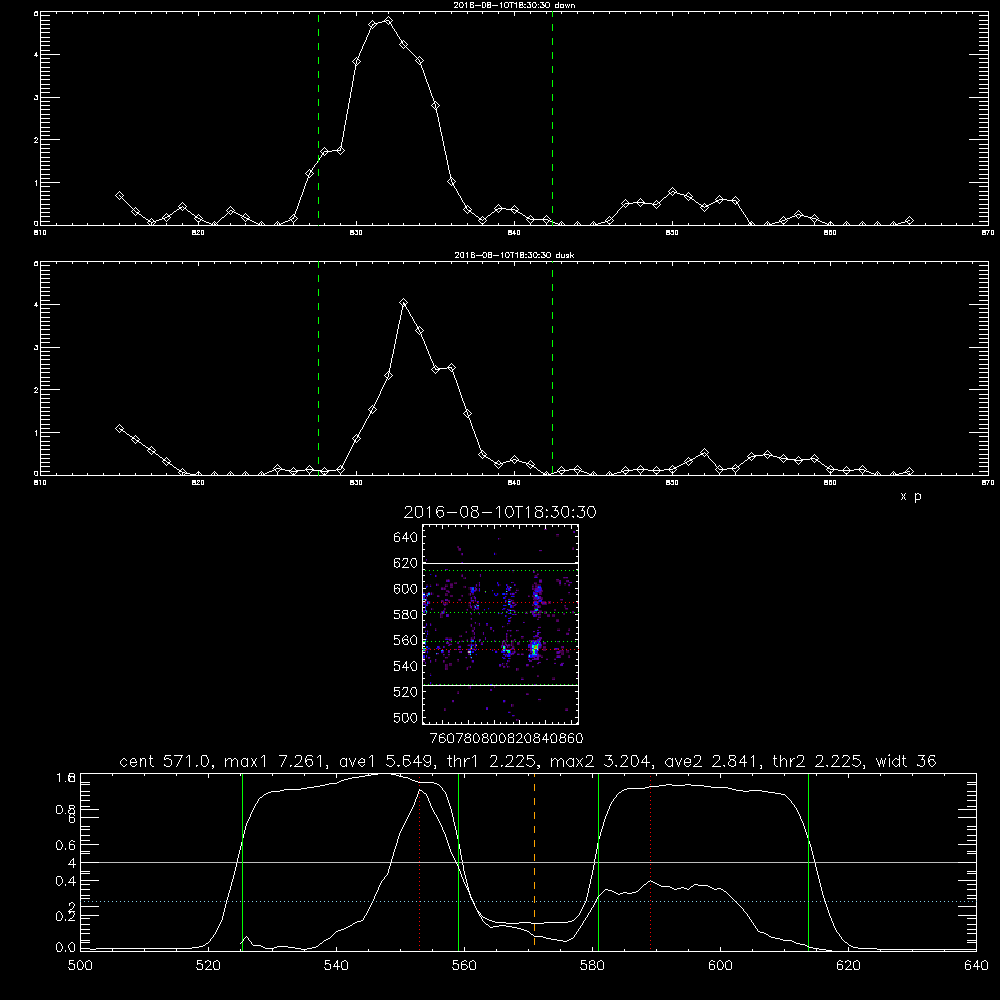
Task: Click y-axis label '0.4' on bottom plot
Action: pos(66,881)
